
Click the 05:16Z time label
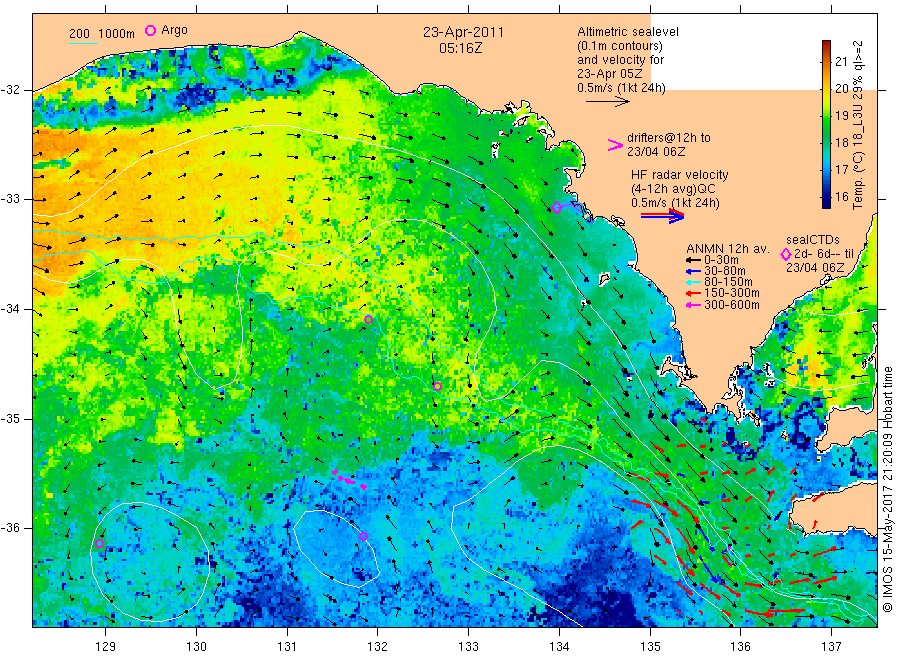click(460, 48)
